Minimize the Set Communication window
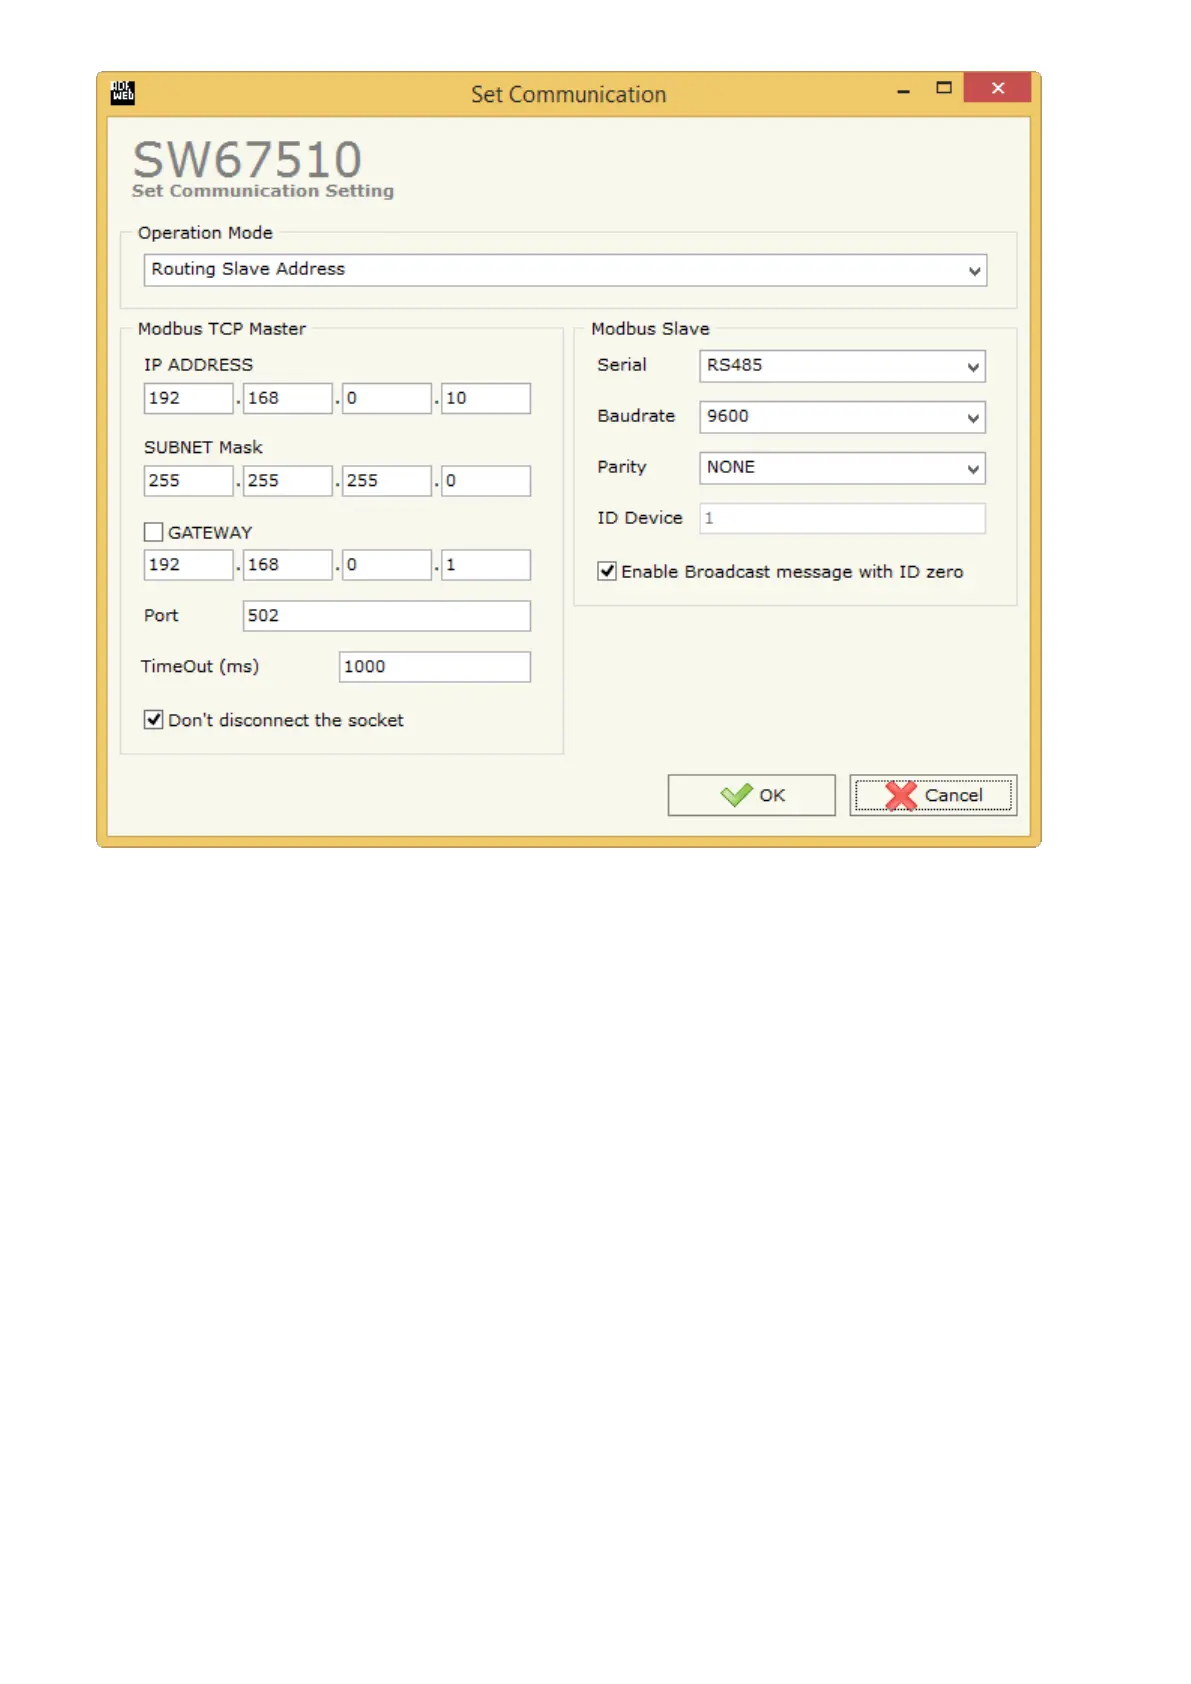This screenshot has height=1684, width=1191. pos(903,90)
